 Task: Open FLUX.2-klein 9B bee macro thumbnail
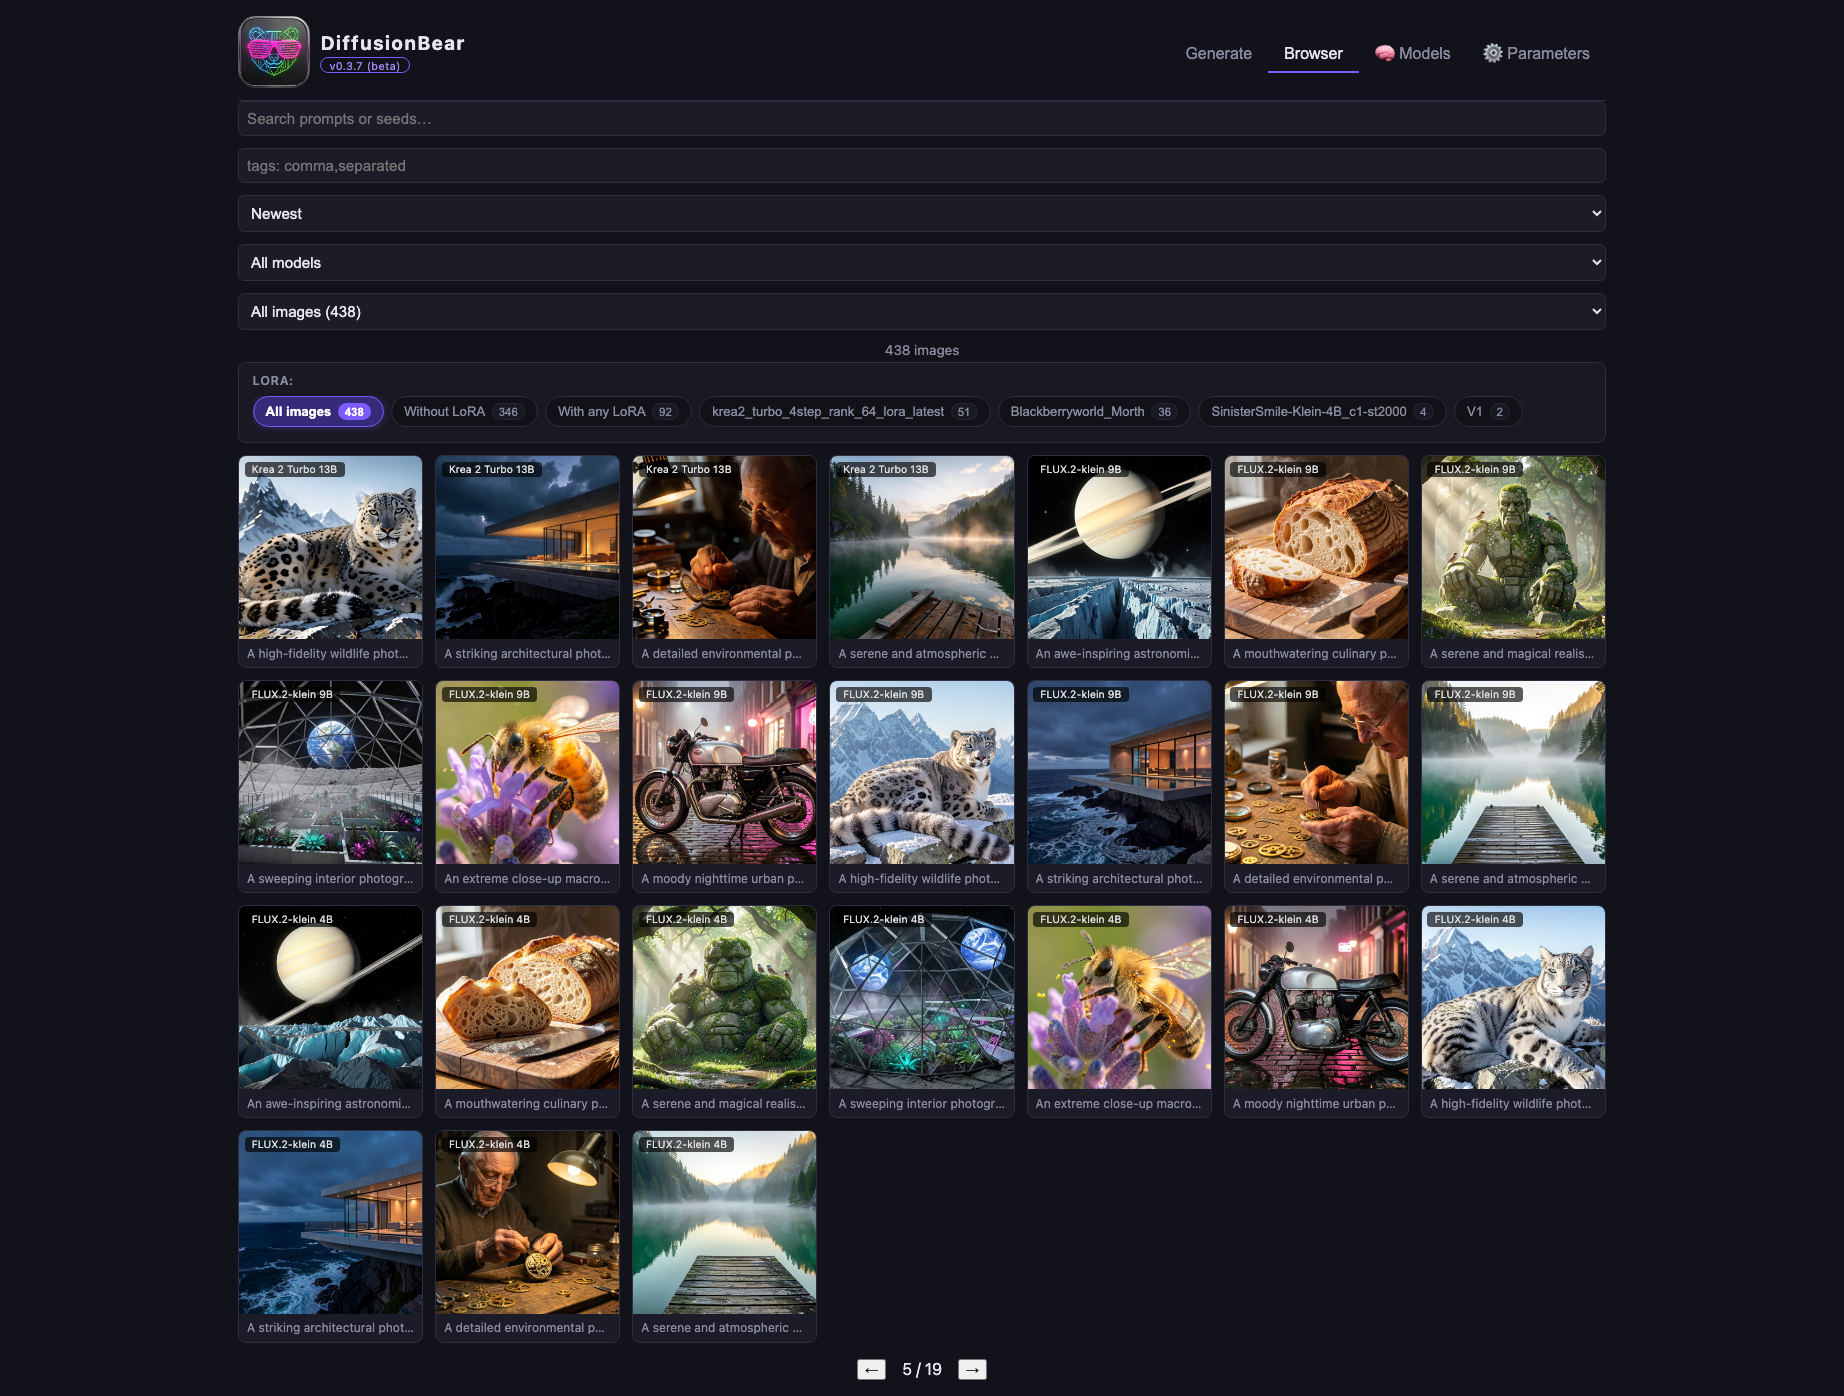527,773
